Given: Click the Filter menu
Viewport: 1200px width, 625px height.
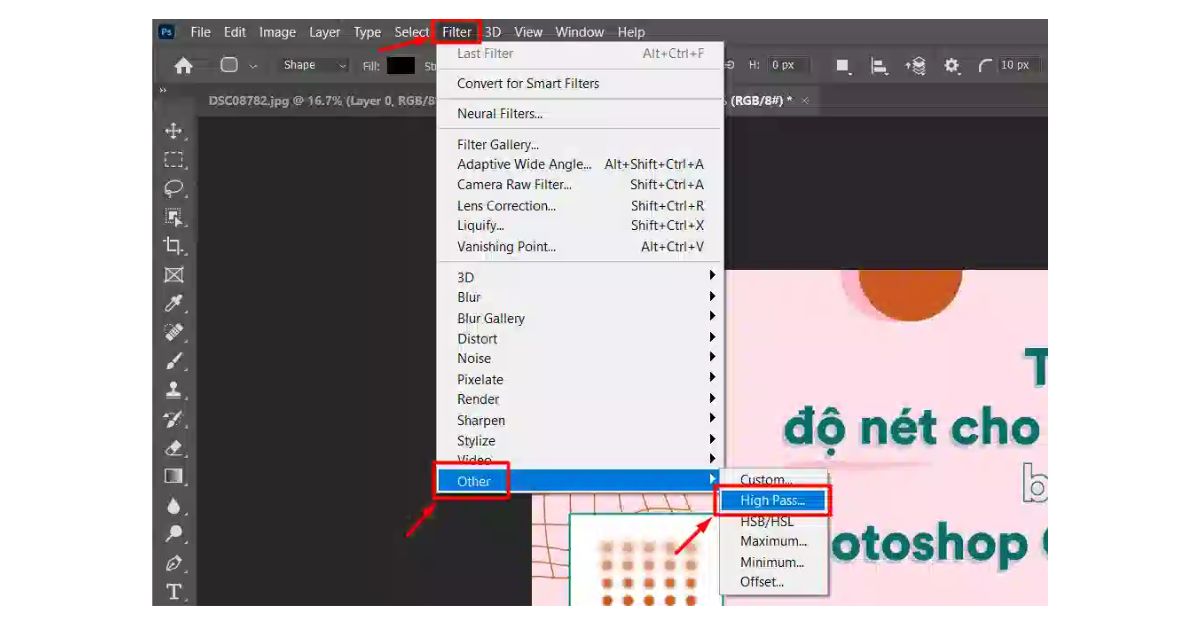Looking at the screenshot, I should (456, 32).
